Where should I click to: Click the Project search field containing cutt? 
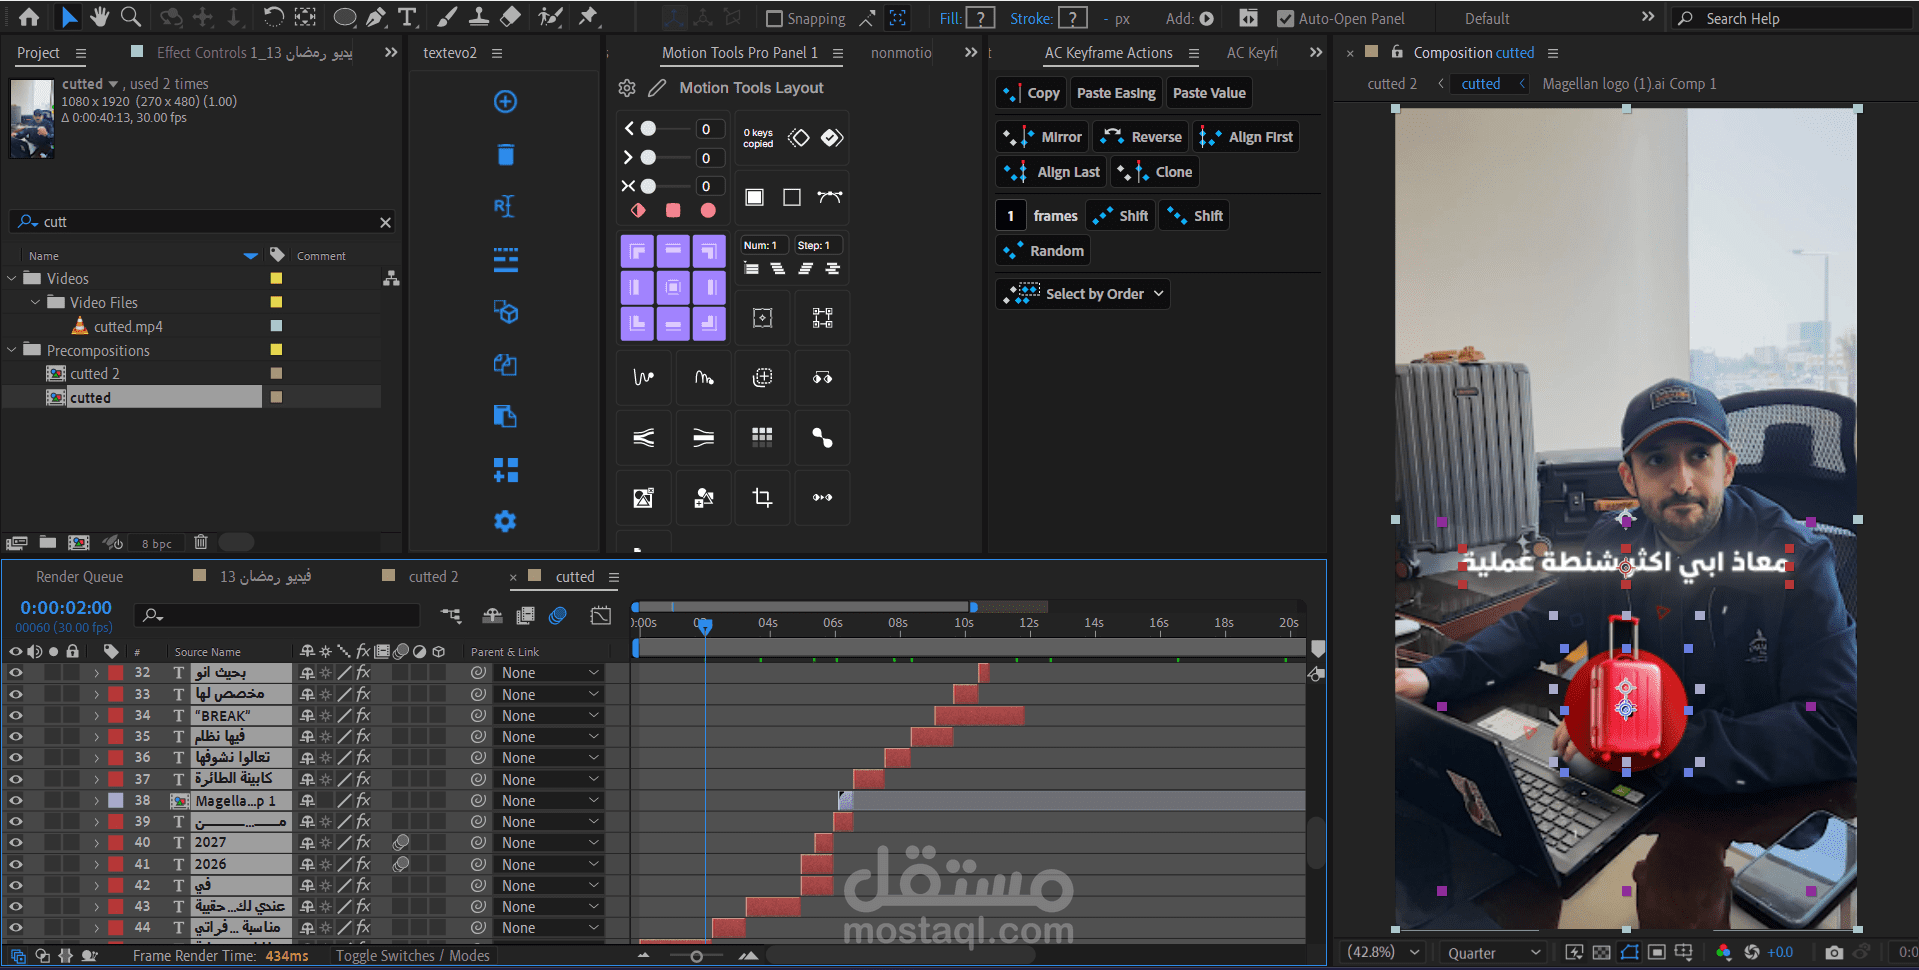point(204,222)
